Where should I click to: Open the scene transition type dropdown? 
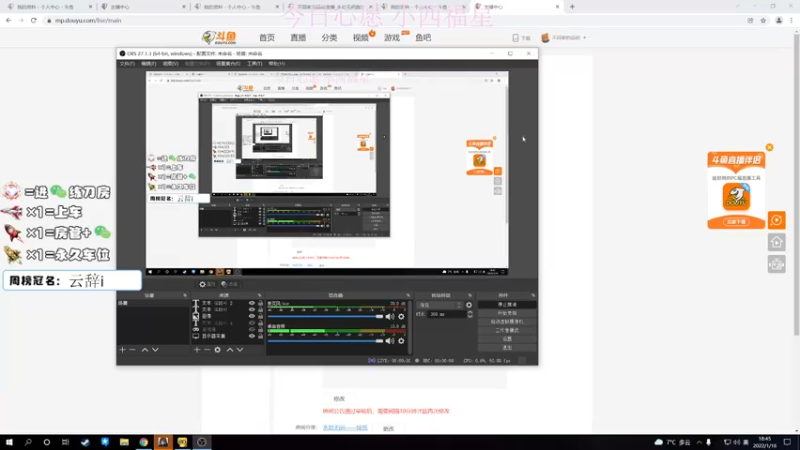tap(440, 305)
